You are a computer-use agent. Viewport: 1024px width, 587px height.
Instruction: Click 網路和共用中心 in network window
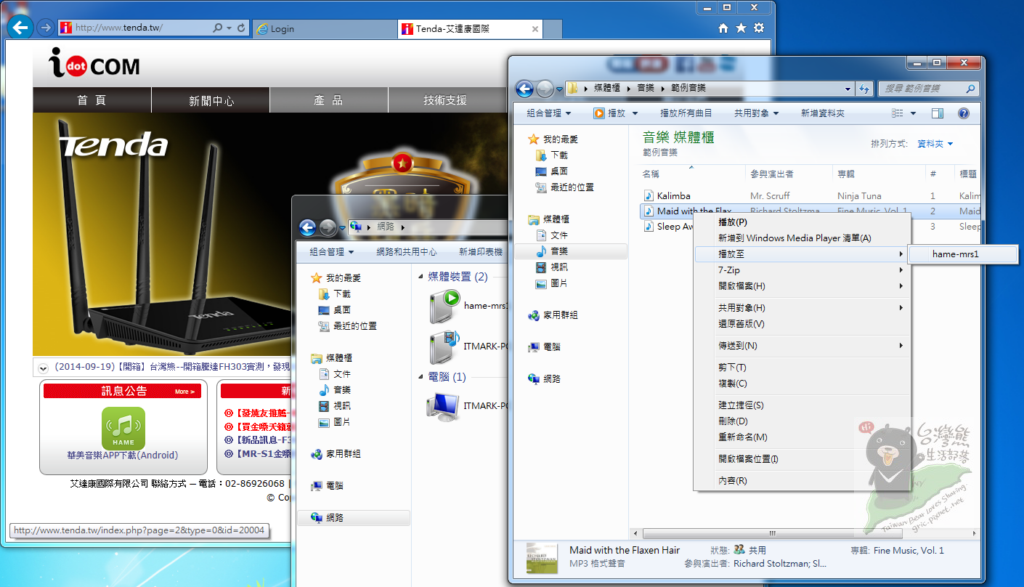406,252
